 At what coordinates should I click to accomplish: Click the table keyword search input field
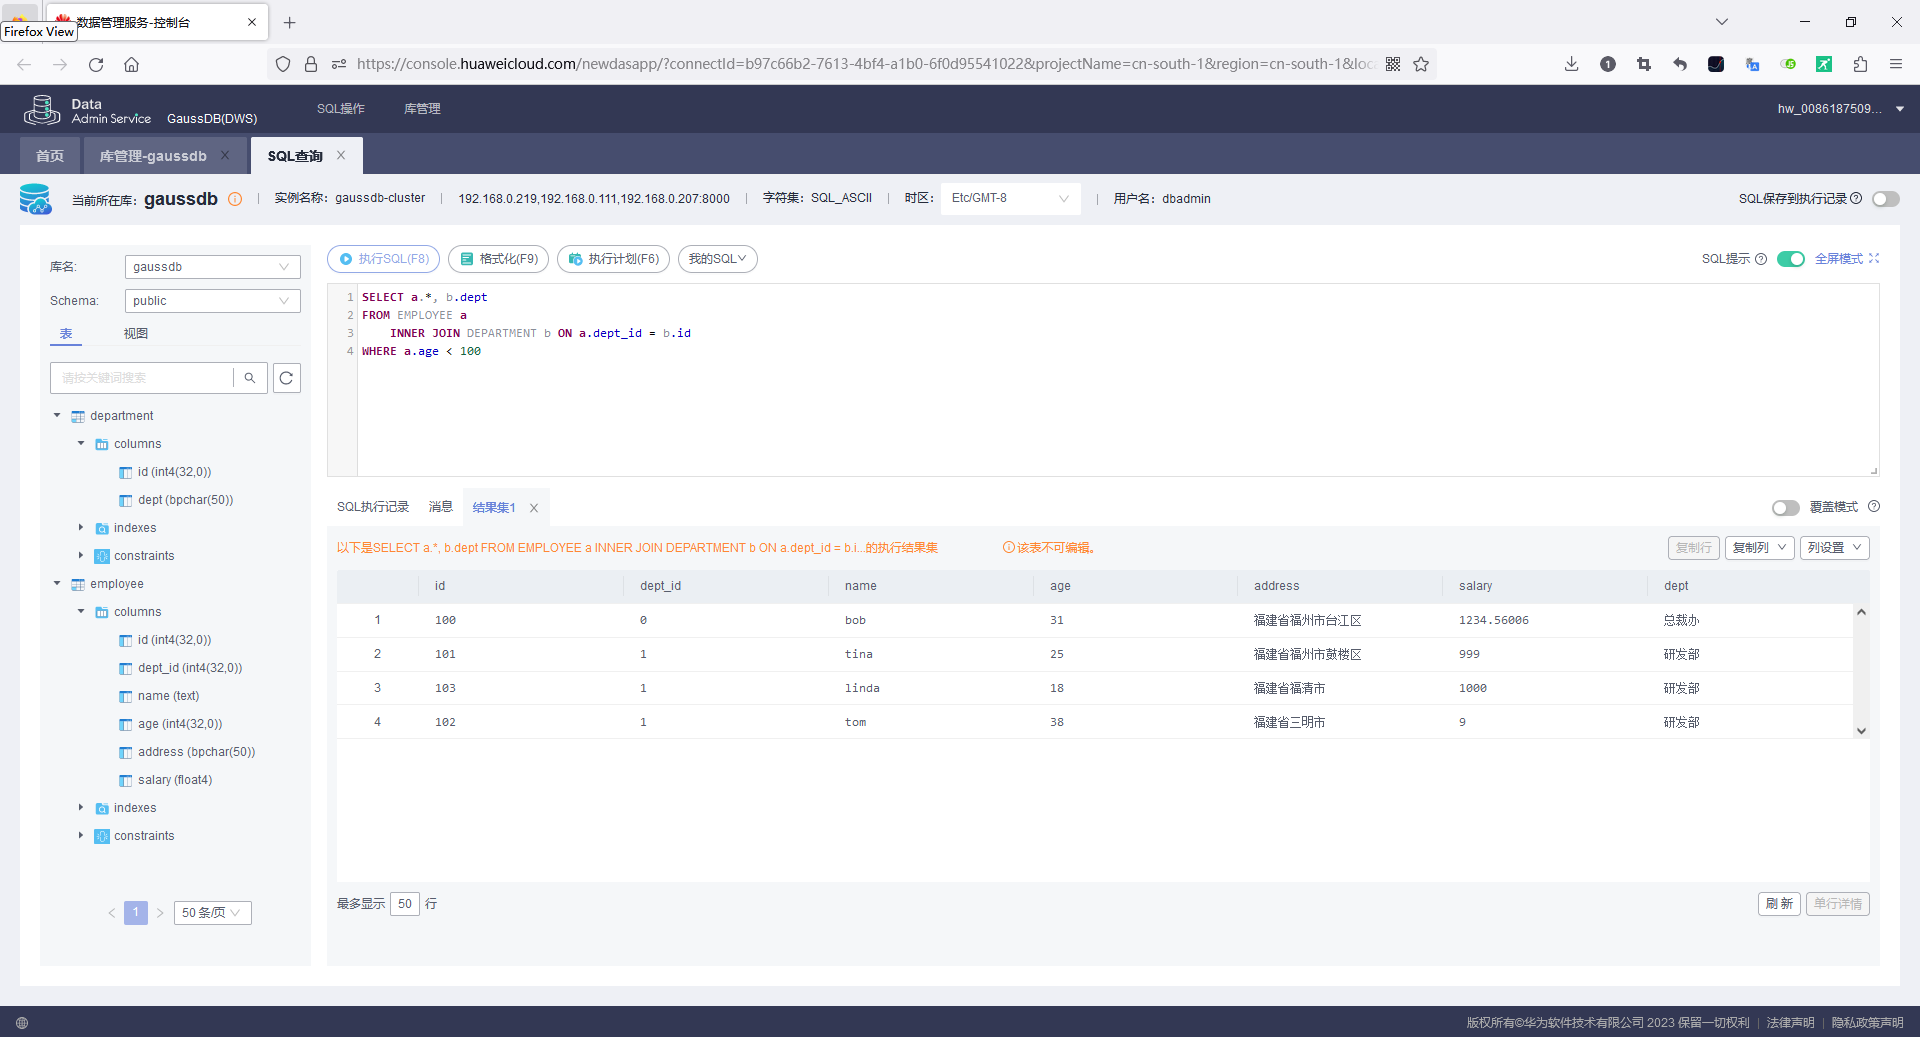141,378
